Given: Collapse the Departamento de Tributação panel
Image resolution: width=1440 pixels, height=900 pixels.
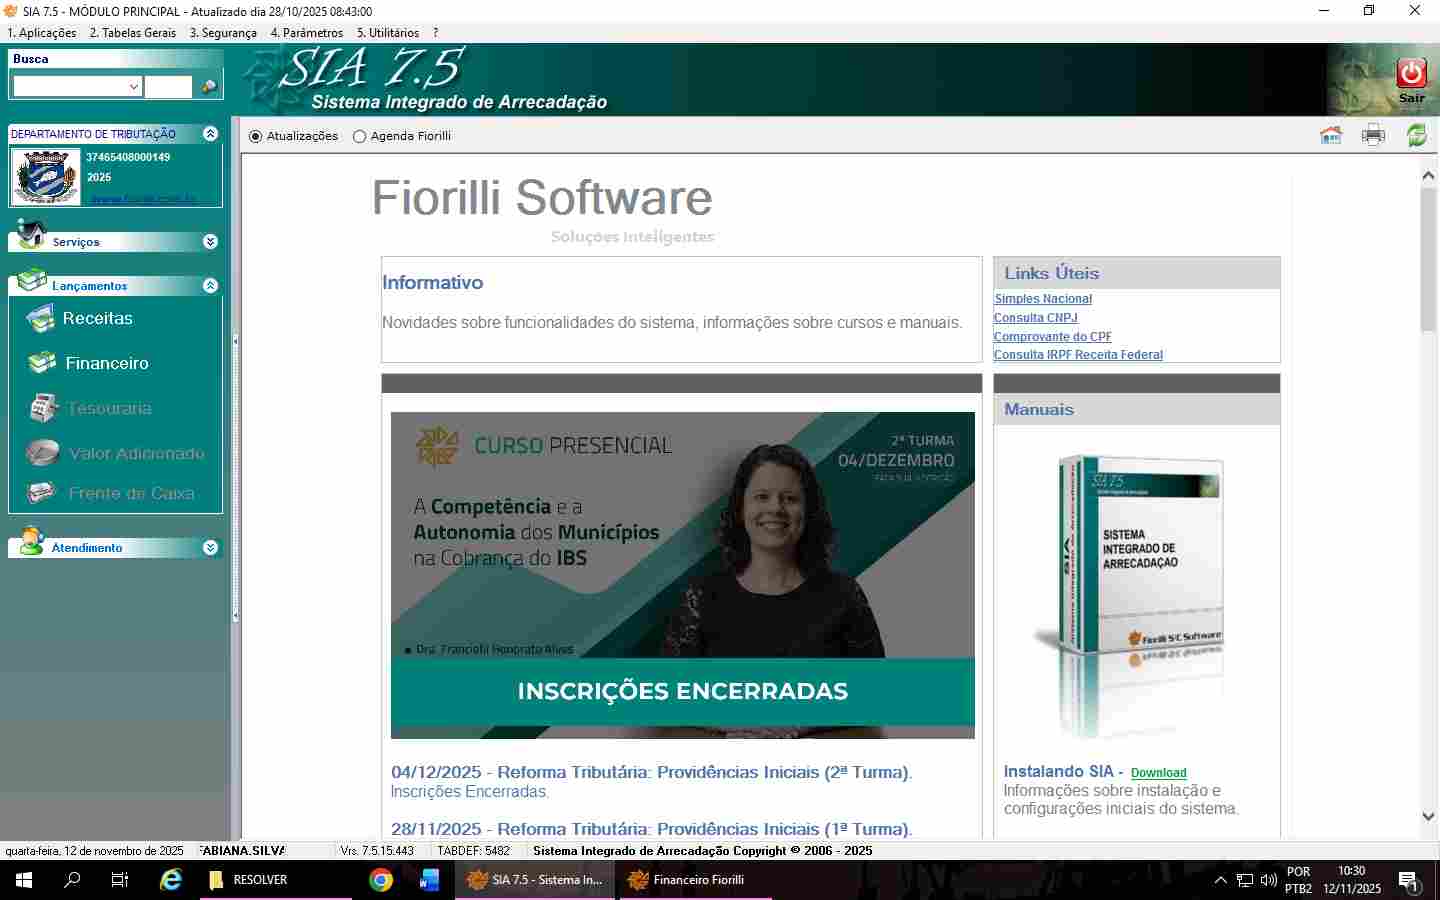Looking at the screenshot, I should coord(210,134).
